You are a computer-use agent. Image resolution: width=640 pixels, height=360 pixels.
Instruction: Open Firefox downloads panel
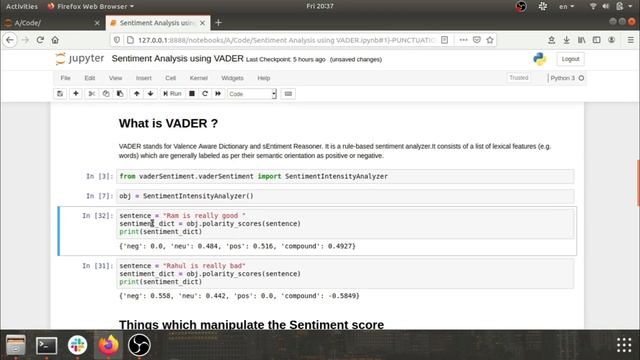click(x=567, y=40)
